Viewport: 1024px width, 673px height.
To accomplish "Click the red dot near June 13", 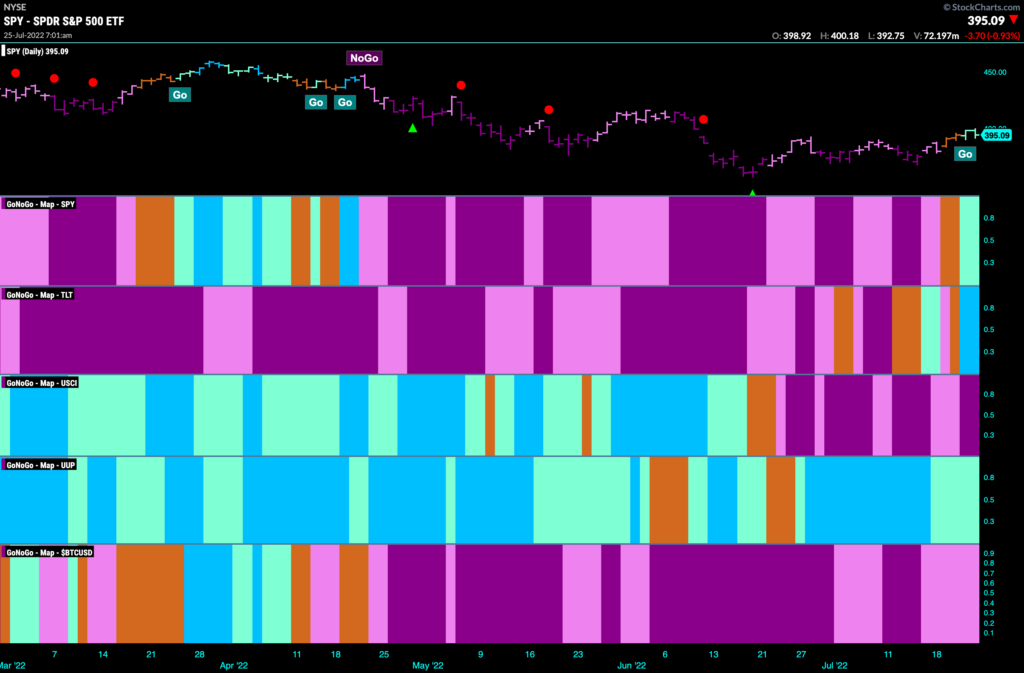I will [x=703, y=119].
